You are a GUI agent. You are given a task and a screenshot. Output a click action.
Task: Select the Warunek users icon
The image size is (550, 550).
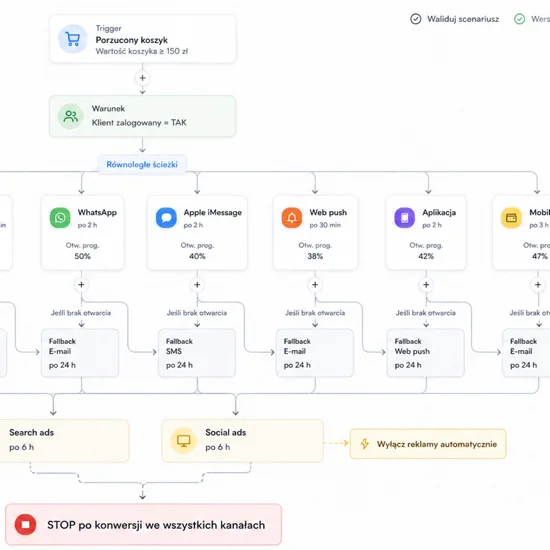click(x=71, y=116)
